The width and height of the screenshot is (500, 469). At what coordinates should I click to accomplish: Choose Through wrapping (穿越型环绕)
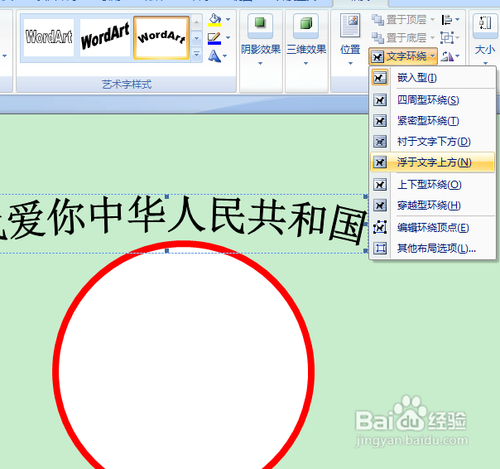[x=432, y=205]
